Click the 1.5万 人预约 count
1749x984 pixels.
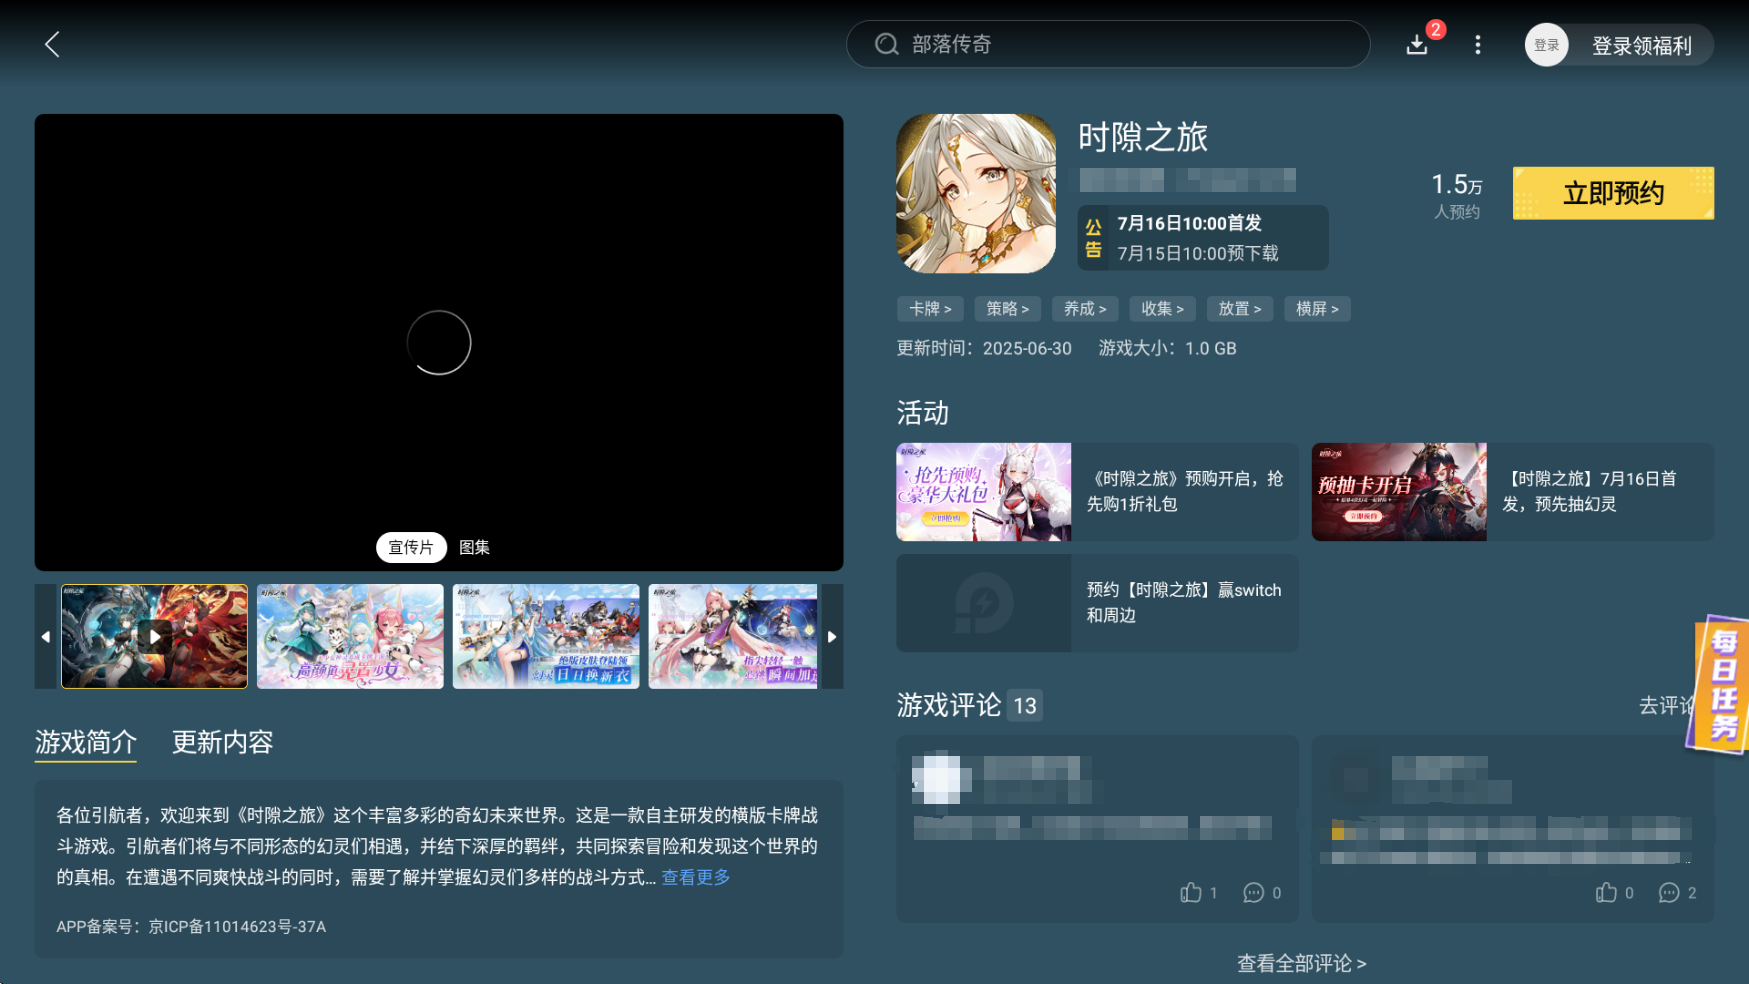1457,195
